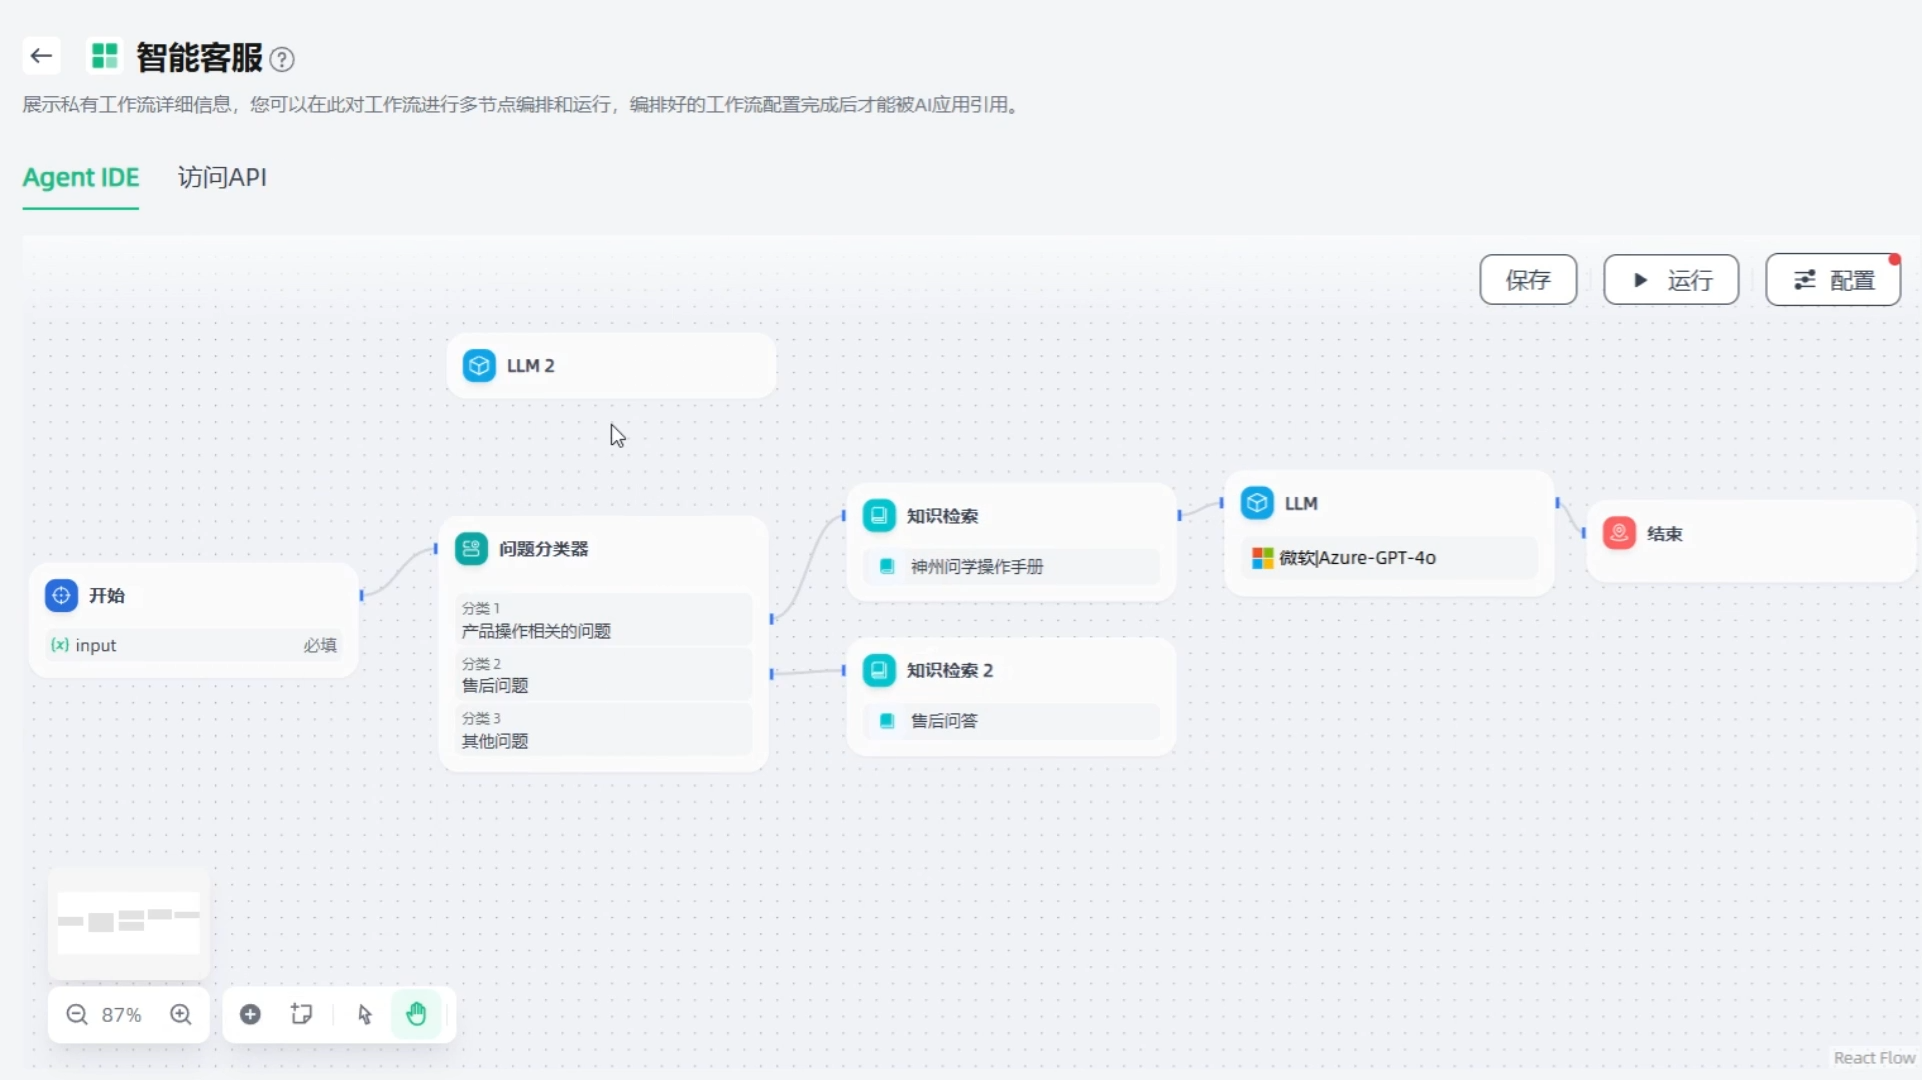1922x1080 pixels.
Task: Zoom in the canvas with plus magnifier
Action: (x=181, y=1015)
